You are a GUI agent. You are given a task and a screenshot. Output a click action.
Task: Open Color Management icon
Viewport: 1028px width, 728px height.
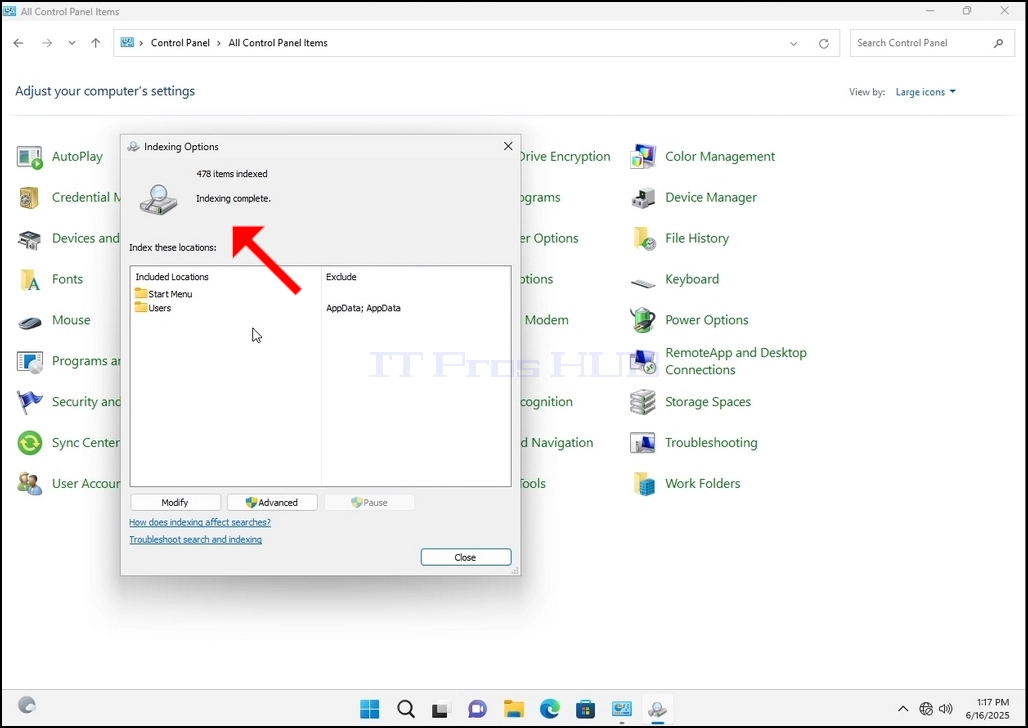642,157
